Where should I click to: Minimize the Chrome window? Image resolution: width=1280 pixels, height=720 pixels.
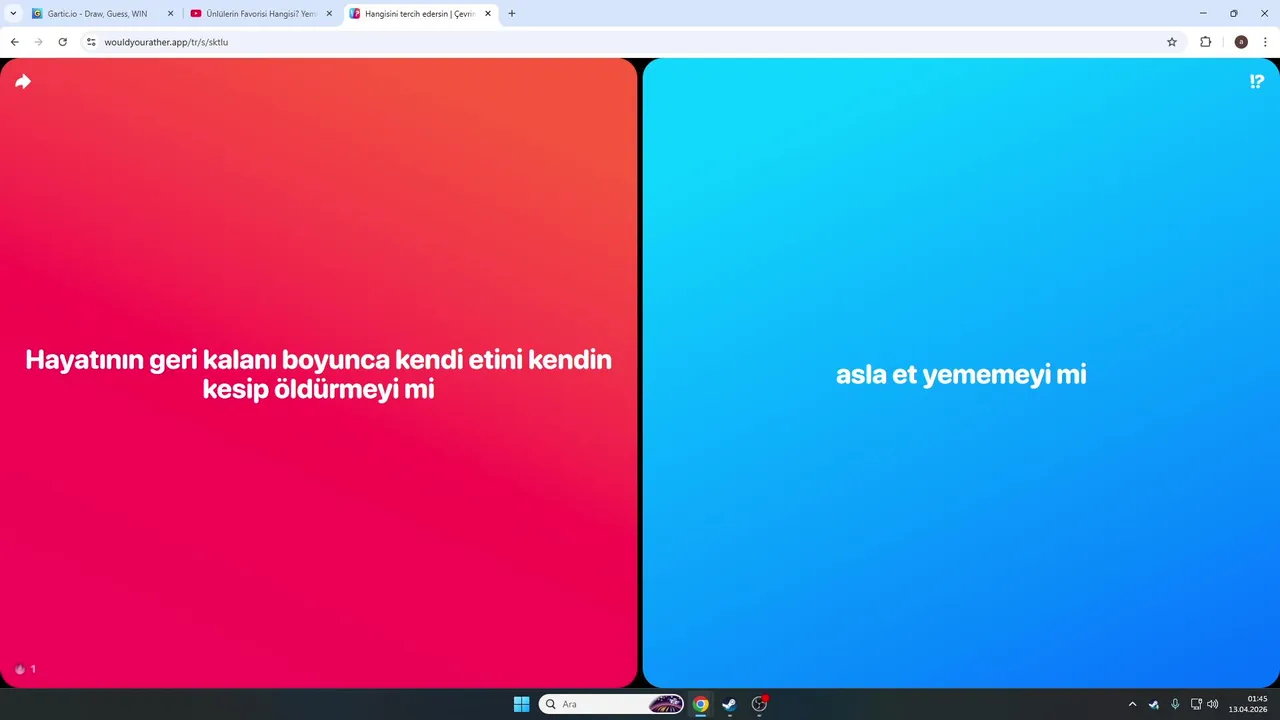(1203, 13)
